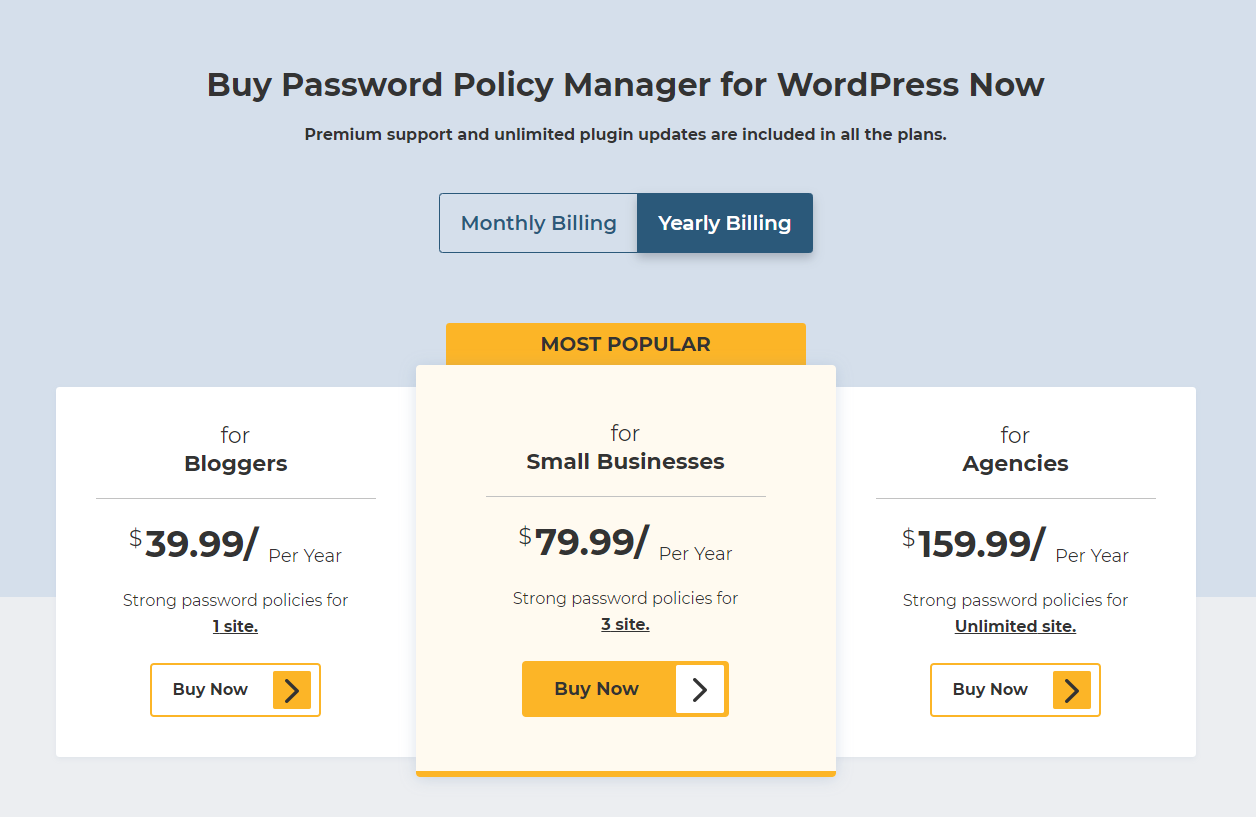The image size is (1256, 817).
Task: Click the white arrow icon on the Small Businesses plan
Action: pyautogui.click(x=700, y=689)
